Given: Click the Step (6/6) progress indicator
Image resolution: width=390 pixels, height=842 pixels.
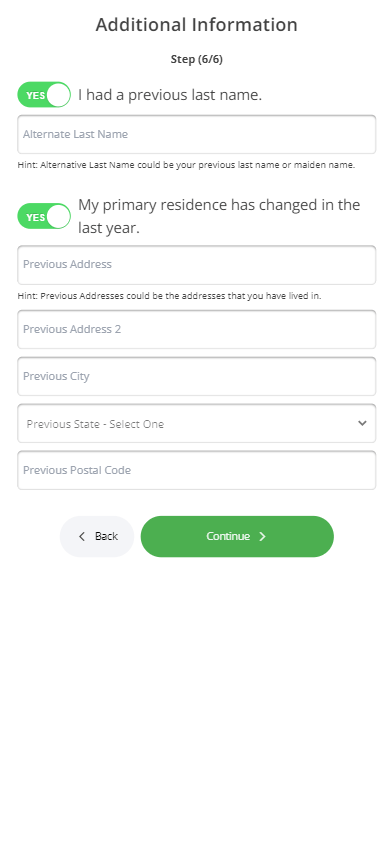Looking at the screenshot, I should (197, 59).
